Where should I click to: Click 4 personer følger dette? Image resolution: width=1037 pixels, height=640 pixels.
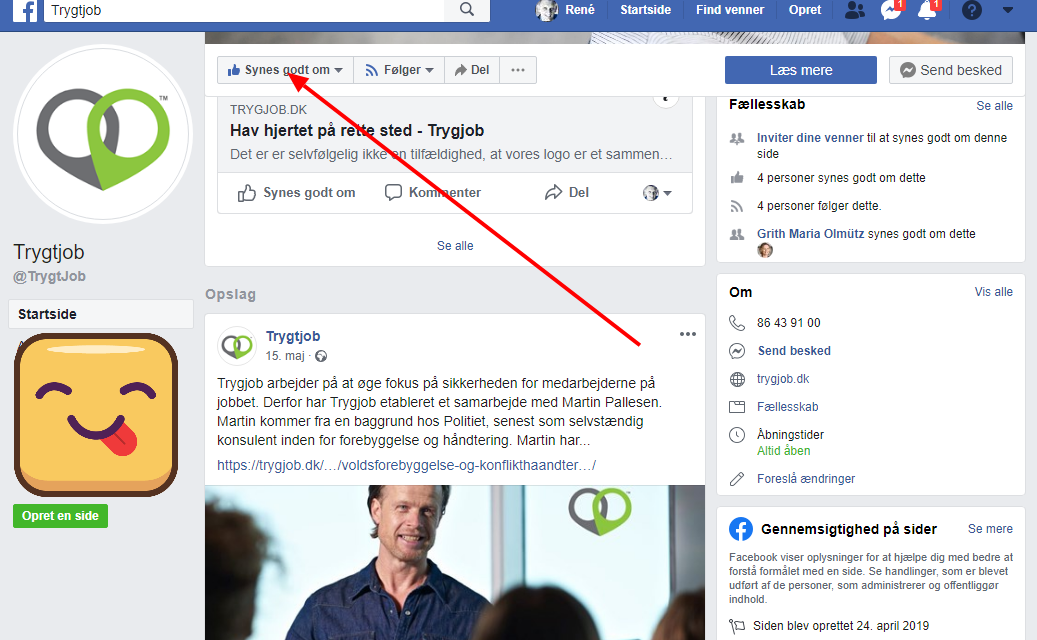click(819, 206)
